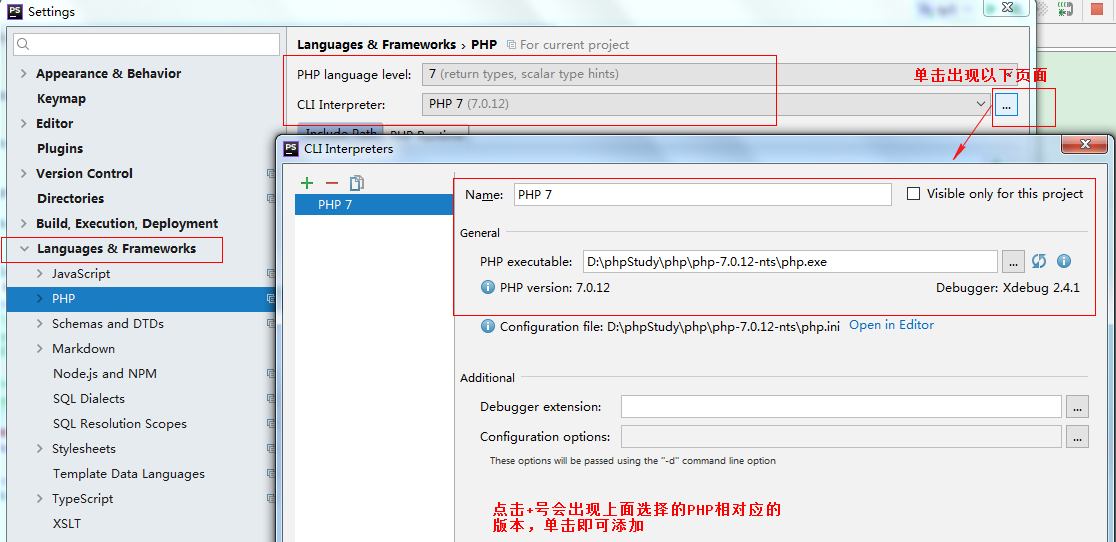1116x542 pixels.
Task: Edit Configuration options with ellipsis button
Action: [x=1078, y=436]
